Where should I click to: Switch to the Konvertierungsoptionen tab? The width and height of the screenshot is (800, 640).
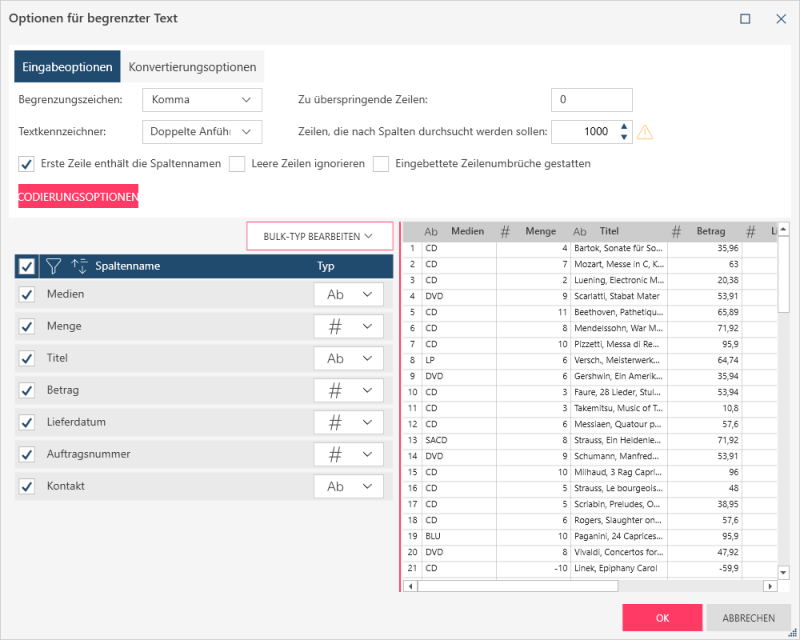192,67
